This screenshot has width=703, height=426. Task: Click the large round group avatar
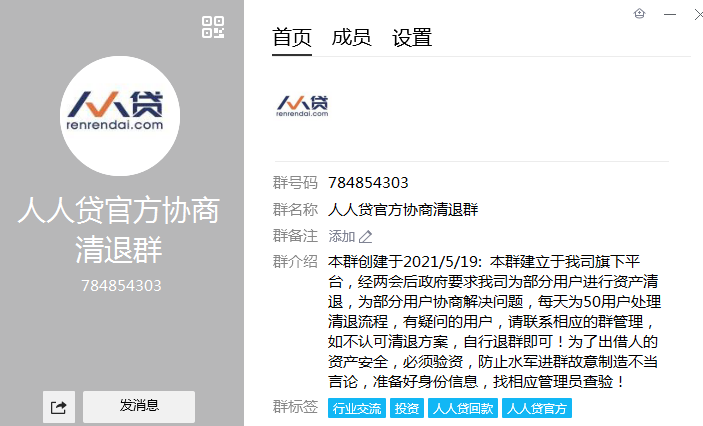120,116
